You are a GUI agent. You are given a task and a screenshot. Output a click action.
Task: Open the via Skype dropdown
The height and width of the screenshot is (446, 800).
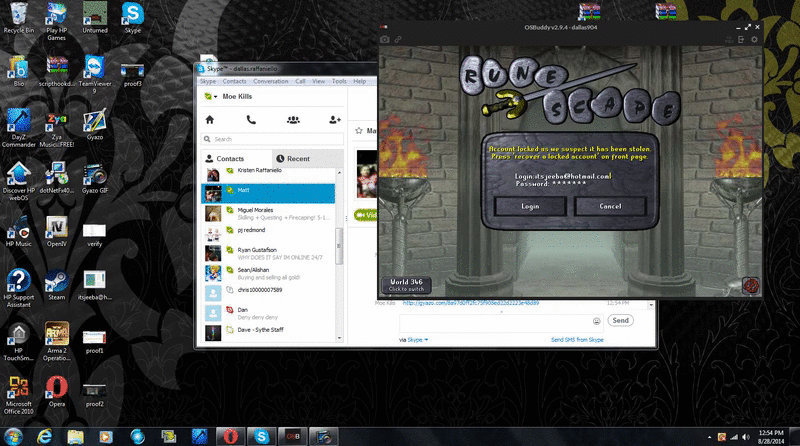coord(417,340)
